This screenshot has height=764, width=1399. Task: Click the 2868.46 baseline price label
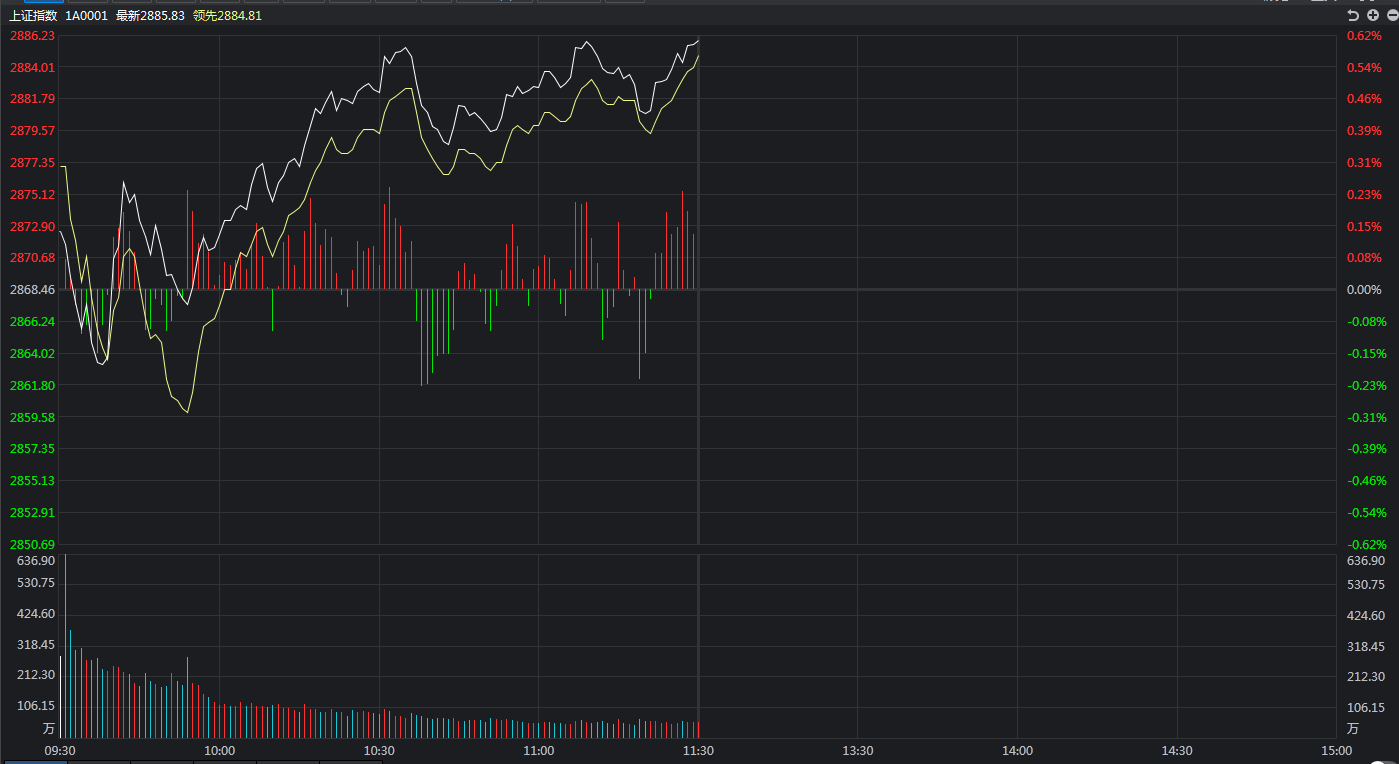[x=32, y=290]
